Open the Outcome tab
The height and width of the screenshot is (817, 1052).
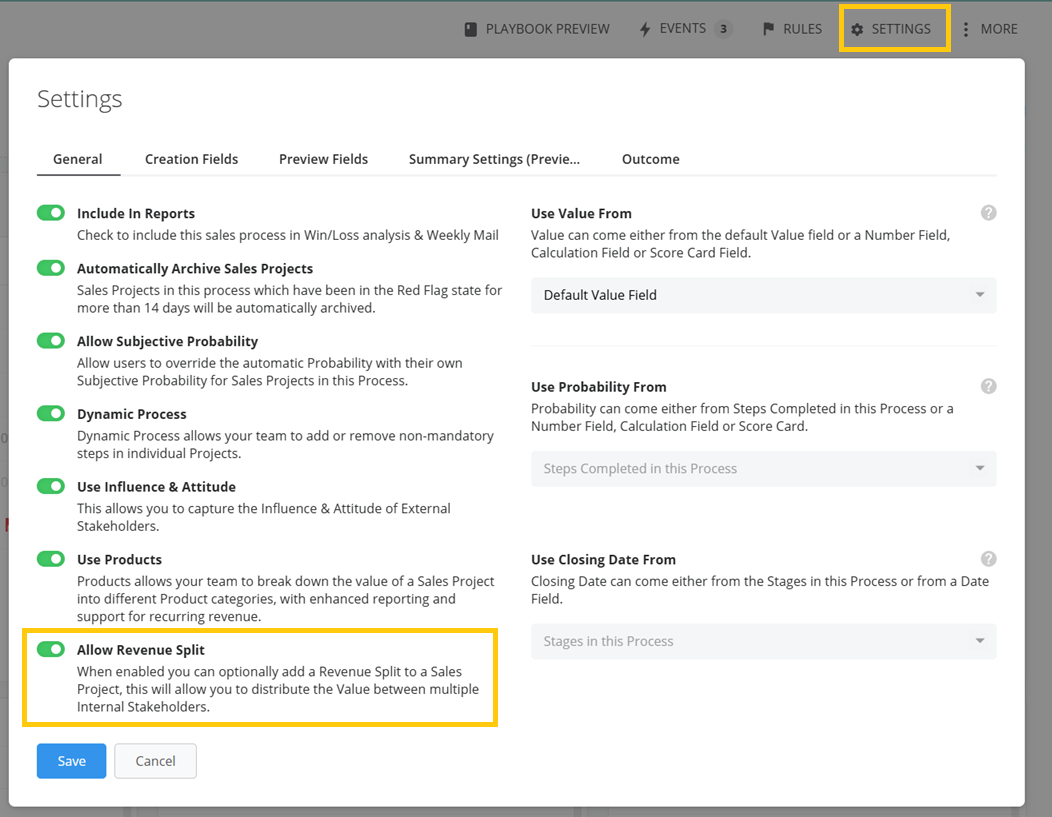[650, 159]
